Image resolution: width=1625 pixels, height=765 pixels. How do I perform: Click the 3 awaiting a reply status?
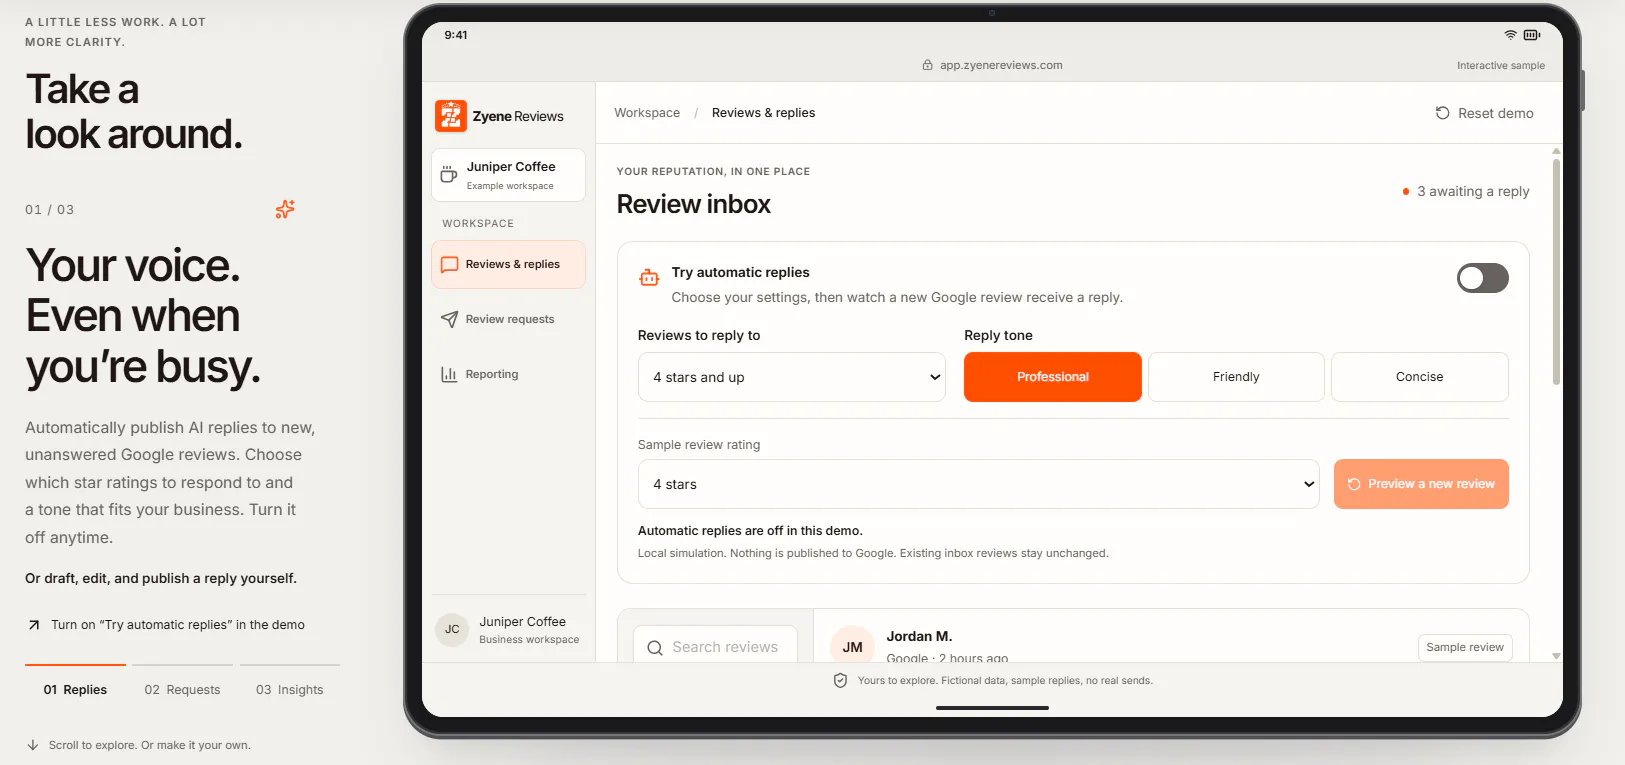click(x=1466, y=191)
